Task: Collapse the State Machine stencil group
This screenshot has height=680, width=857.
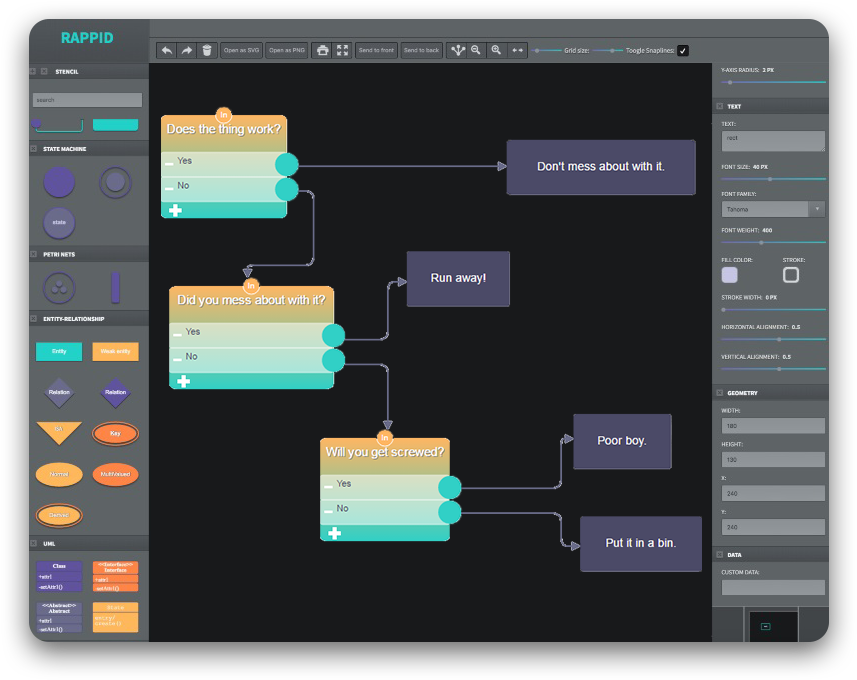Action: point(33,149)
